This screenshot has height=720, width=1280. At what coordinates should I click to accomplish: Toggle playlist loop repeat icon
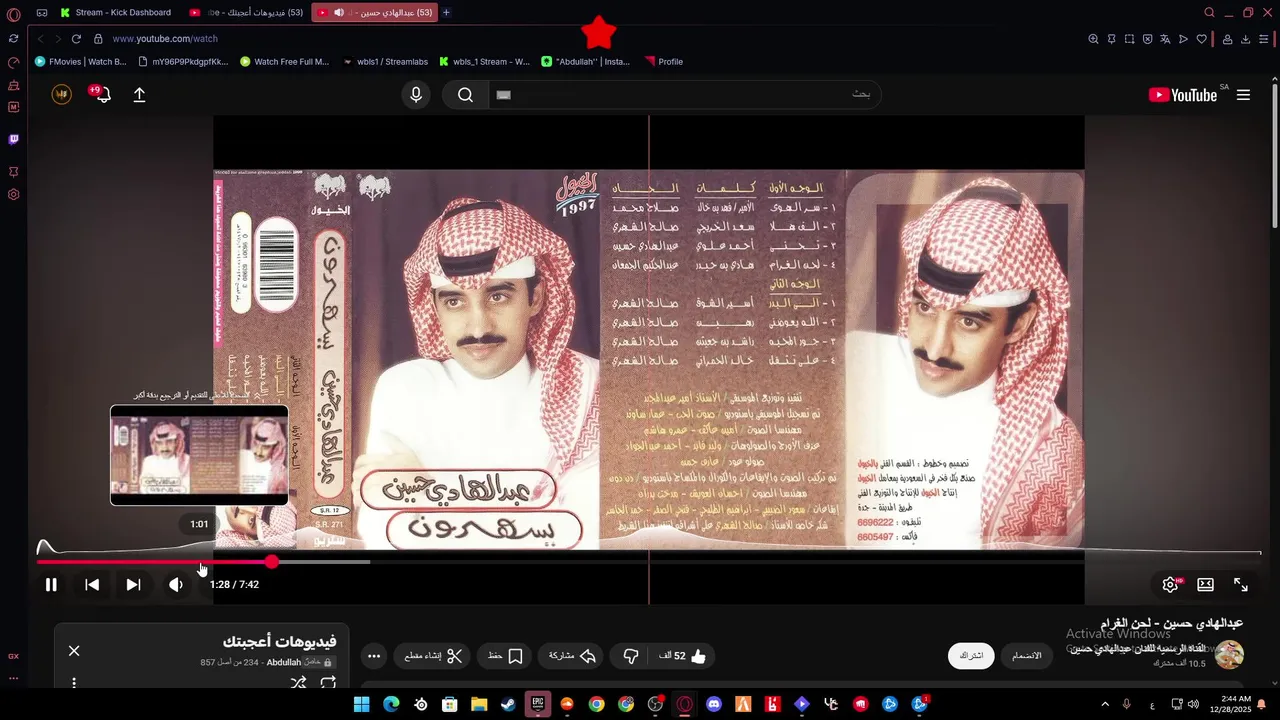328,683
